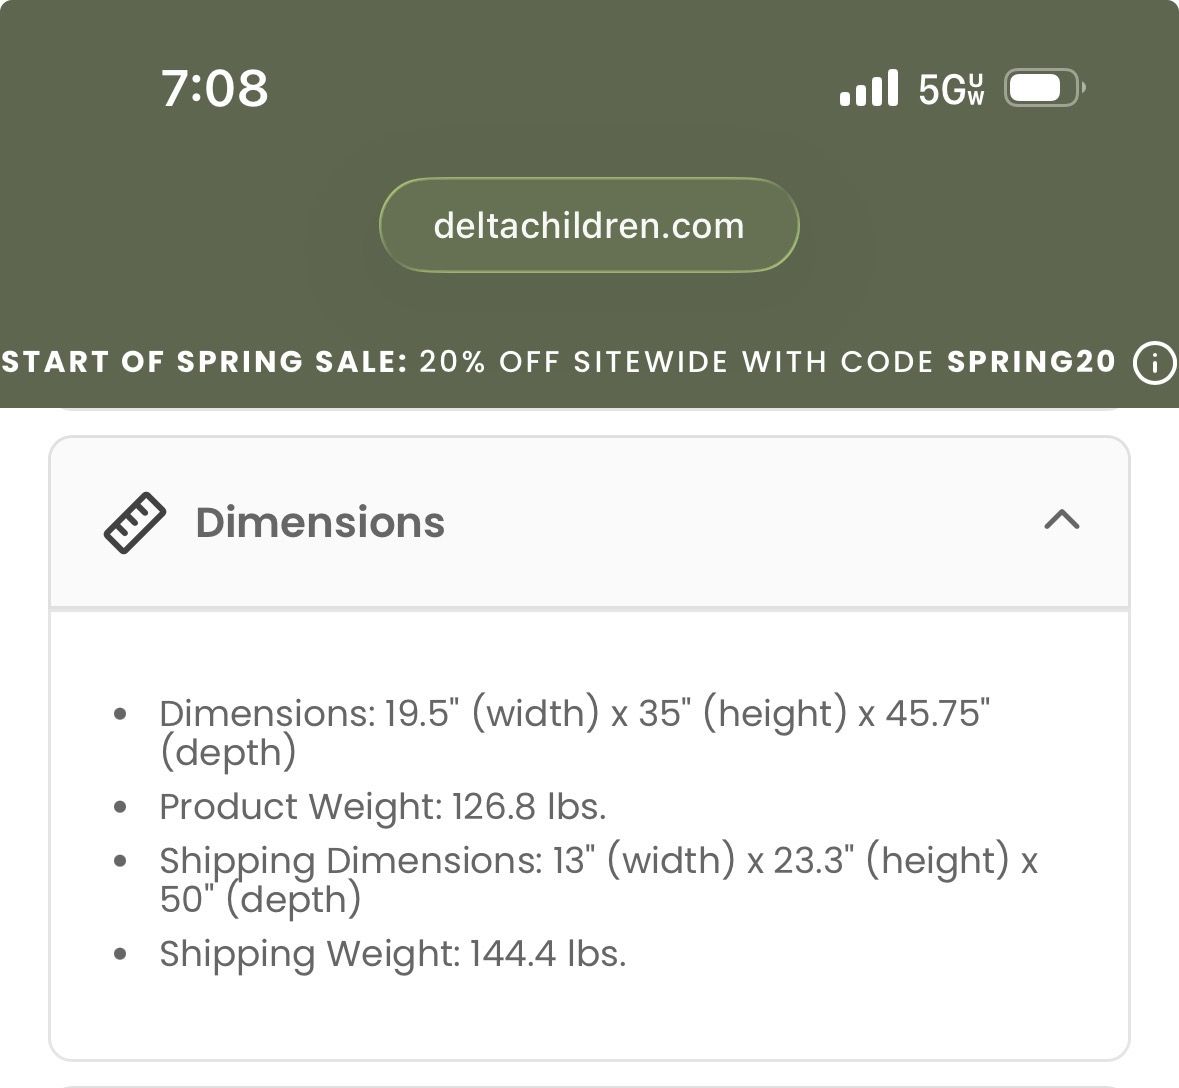Tap the deltachildren.com address bar
The height and width of the screenshot is (1088, 1179).
point(589,225)
